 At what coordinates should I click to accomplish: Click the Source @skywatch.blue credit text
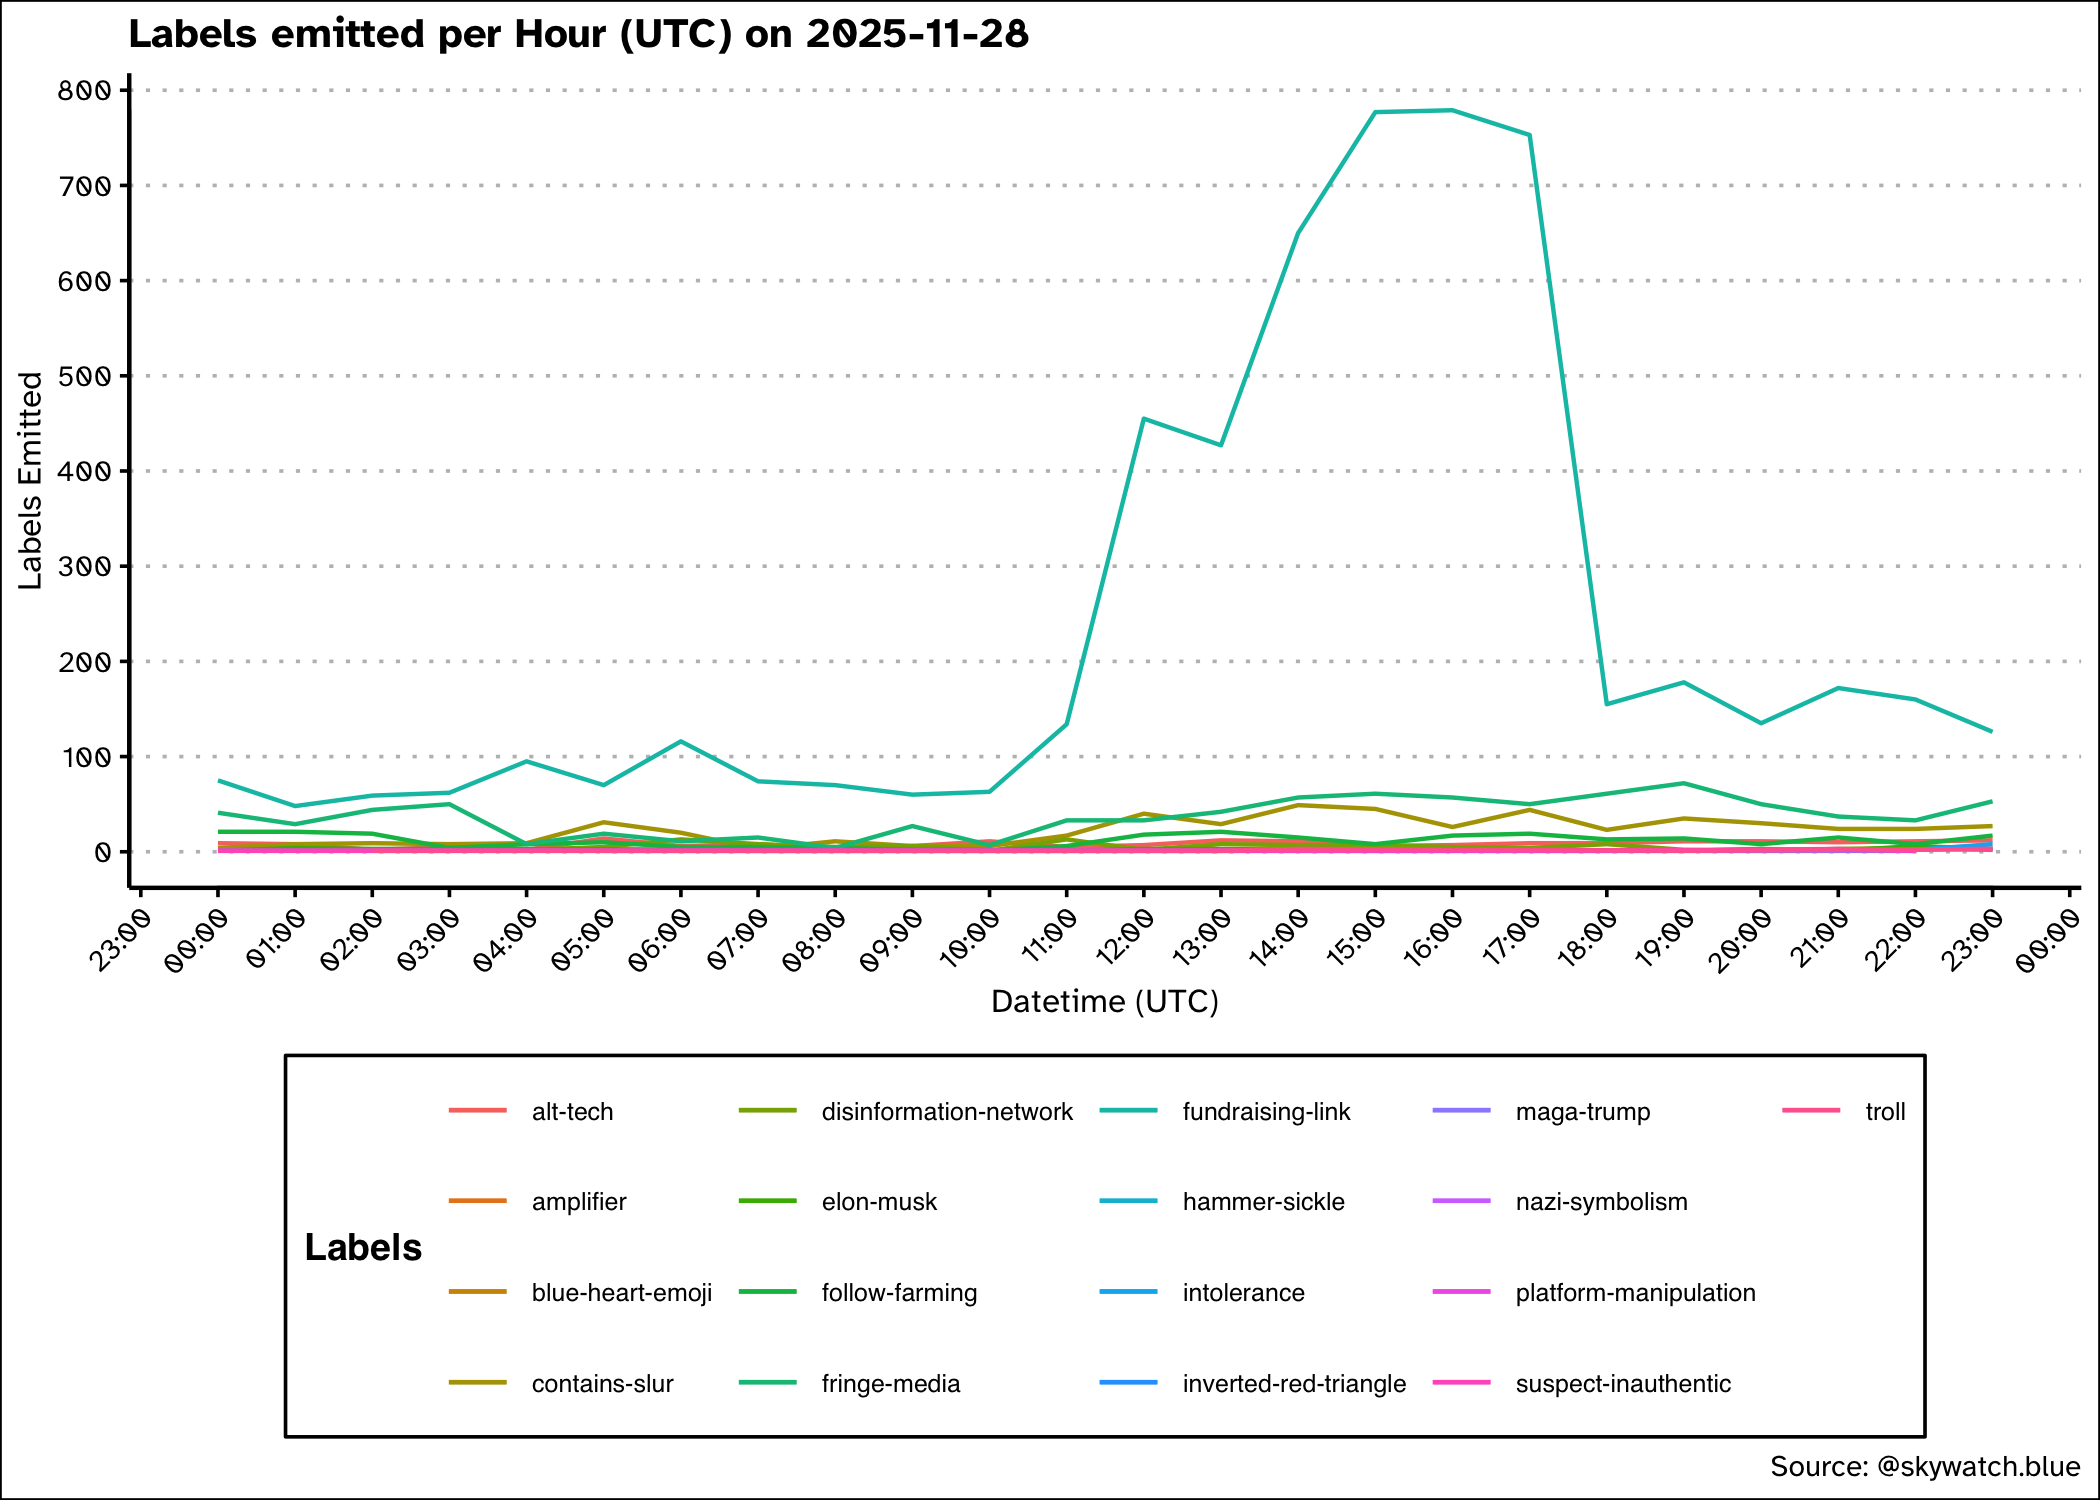tap(1924, 1467)
